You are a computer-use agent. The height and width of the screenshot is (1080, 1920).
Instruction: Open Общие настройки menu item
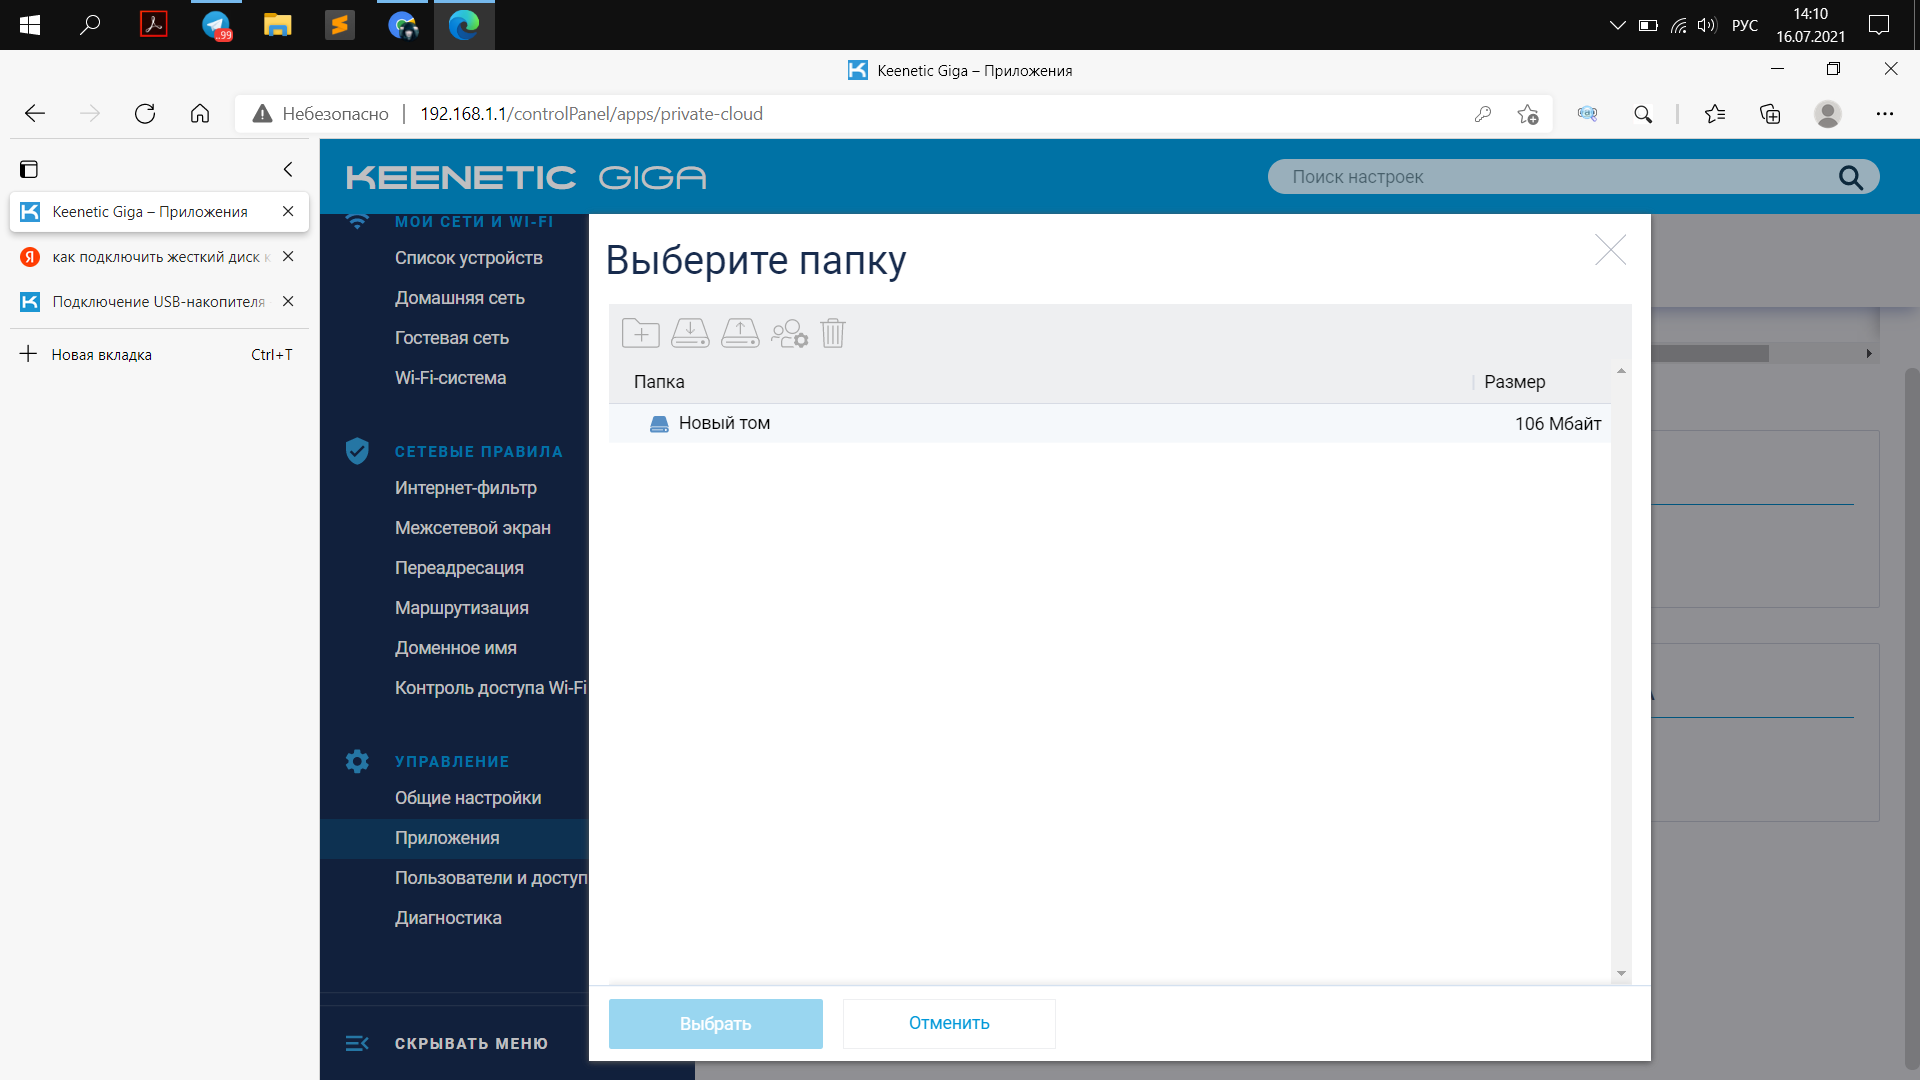467,798
